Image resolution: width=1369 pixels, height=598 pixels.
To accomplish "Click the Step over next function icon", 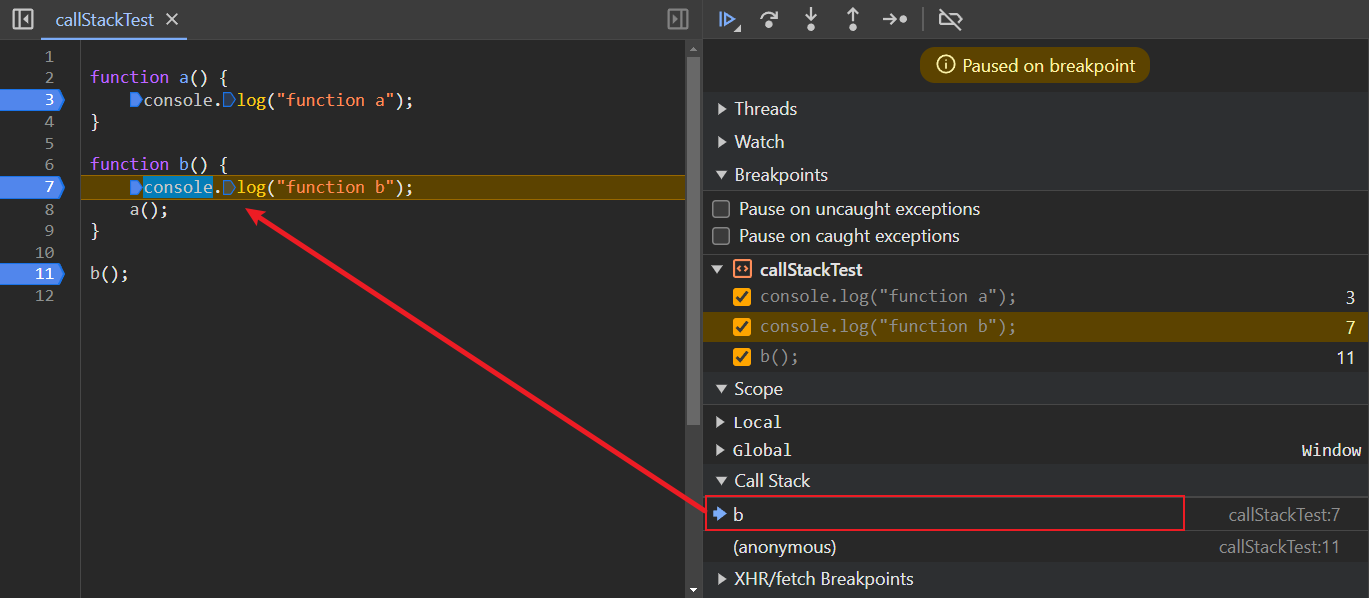I will click(x=769, y=19).
